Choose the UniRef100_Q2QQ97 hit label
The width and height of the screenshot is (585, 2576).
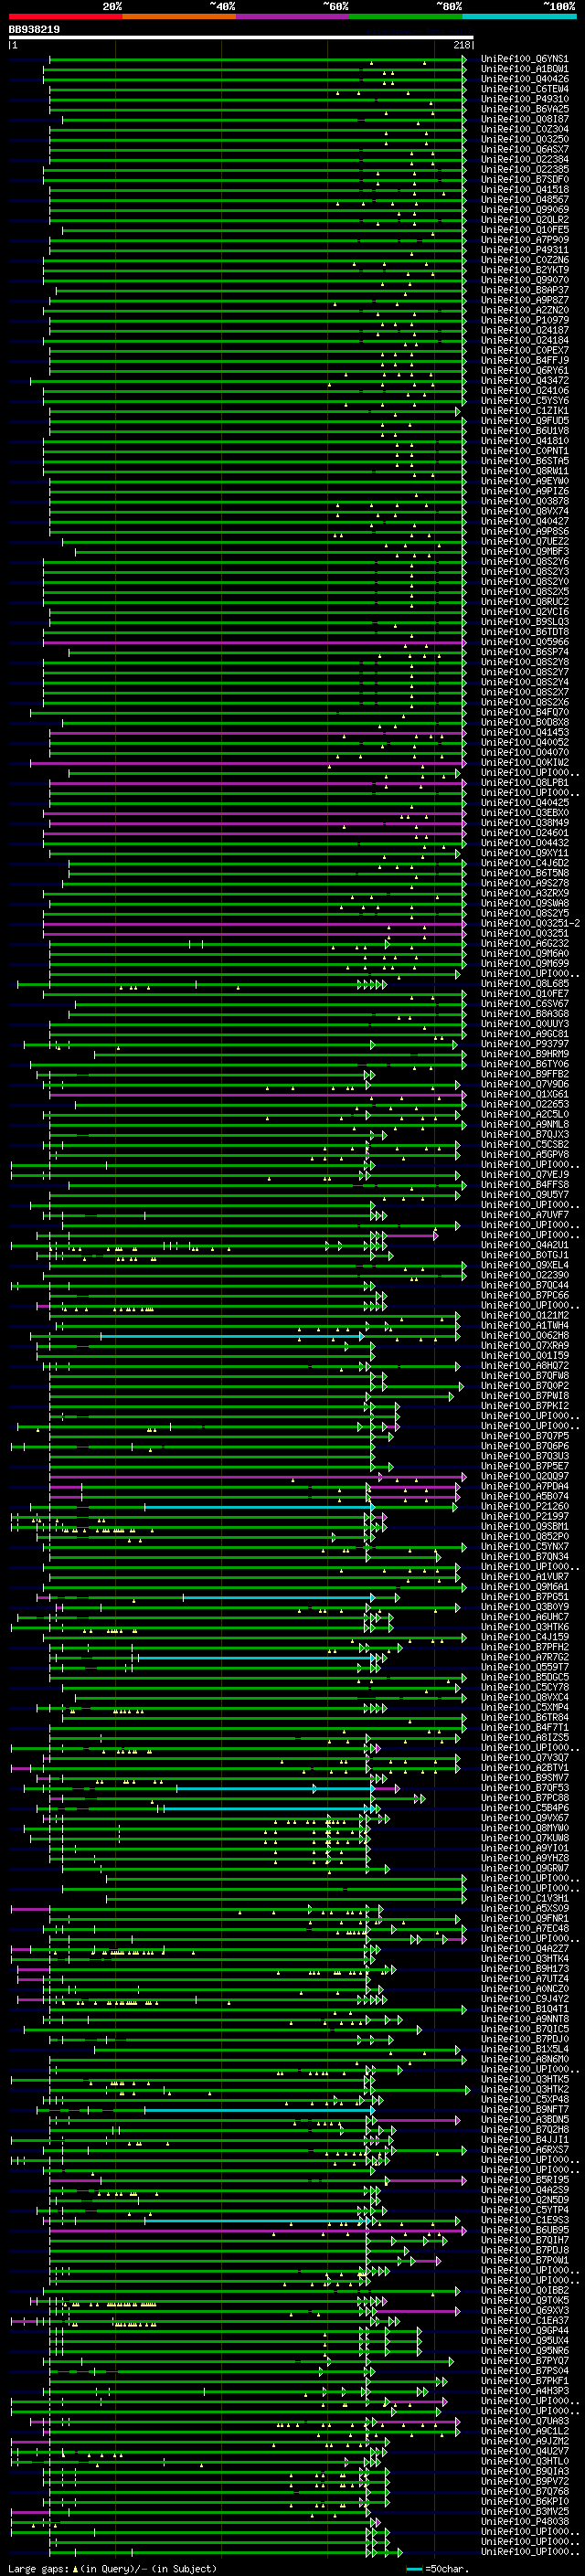click(x=524, y=1477)
